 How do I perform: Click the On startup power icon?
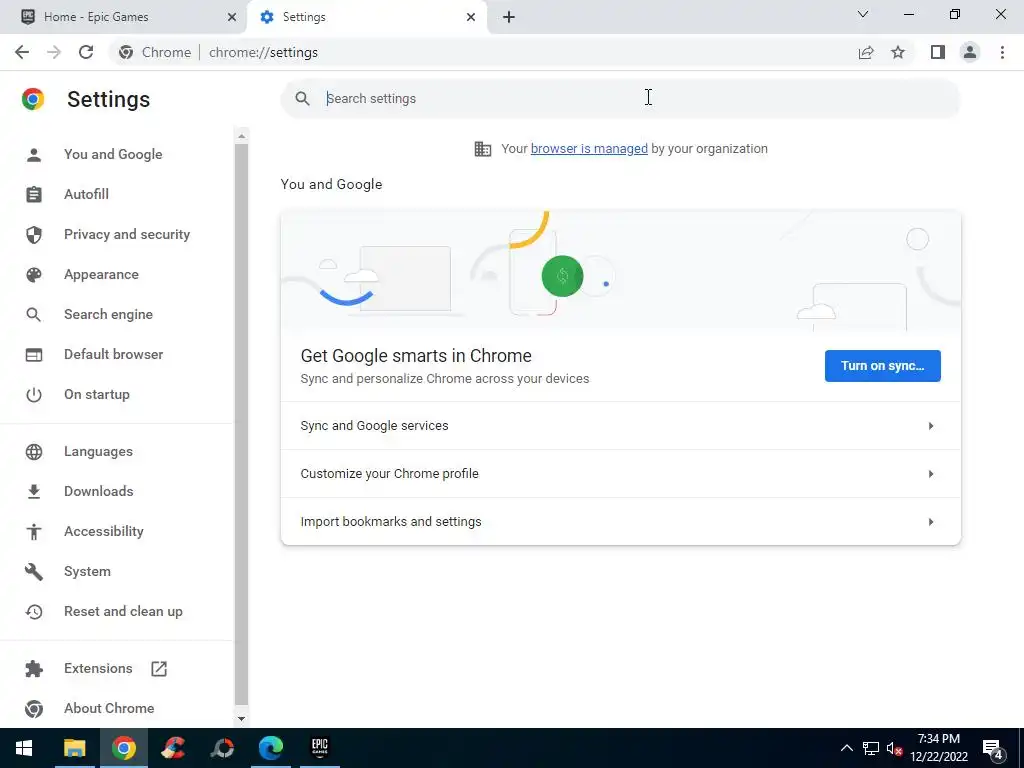click(34, 394)
